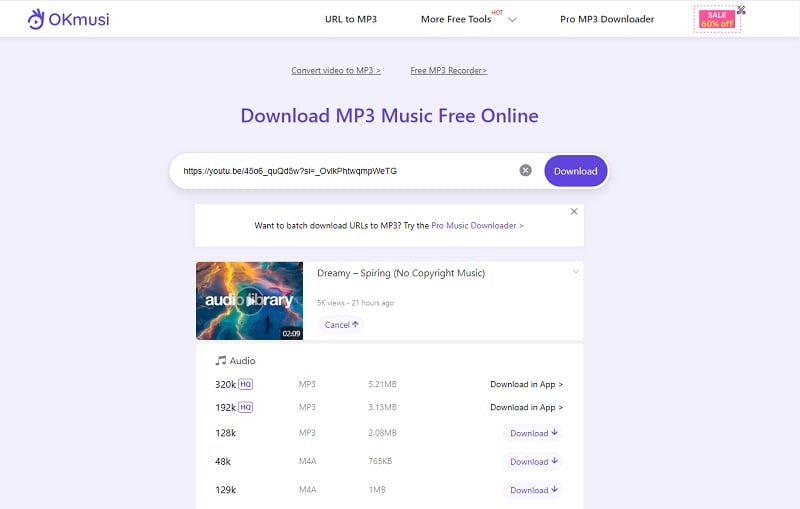The height and width of the screenshot is (509, 800).
Task: Close the batch download banner
Action: [574, 211]
